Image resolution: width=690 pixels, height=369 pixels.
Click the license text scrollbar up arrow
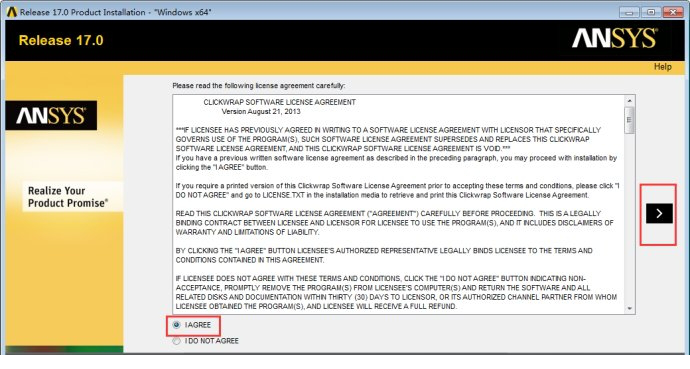click(x=629, y=101)
